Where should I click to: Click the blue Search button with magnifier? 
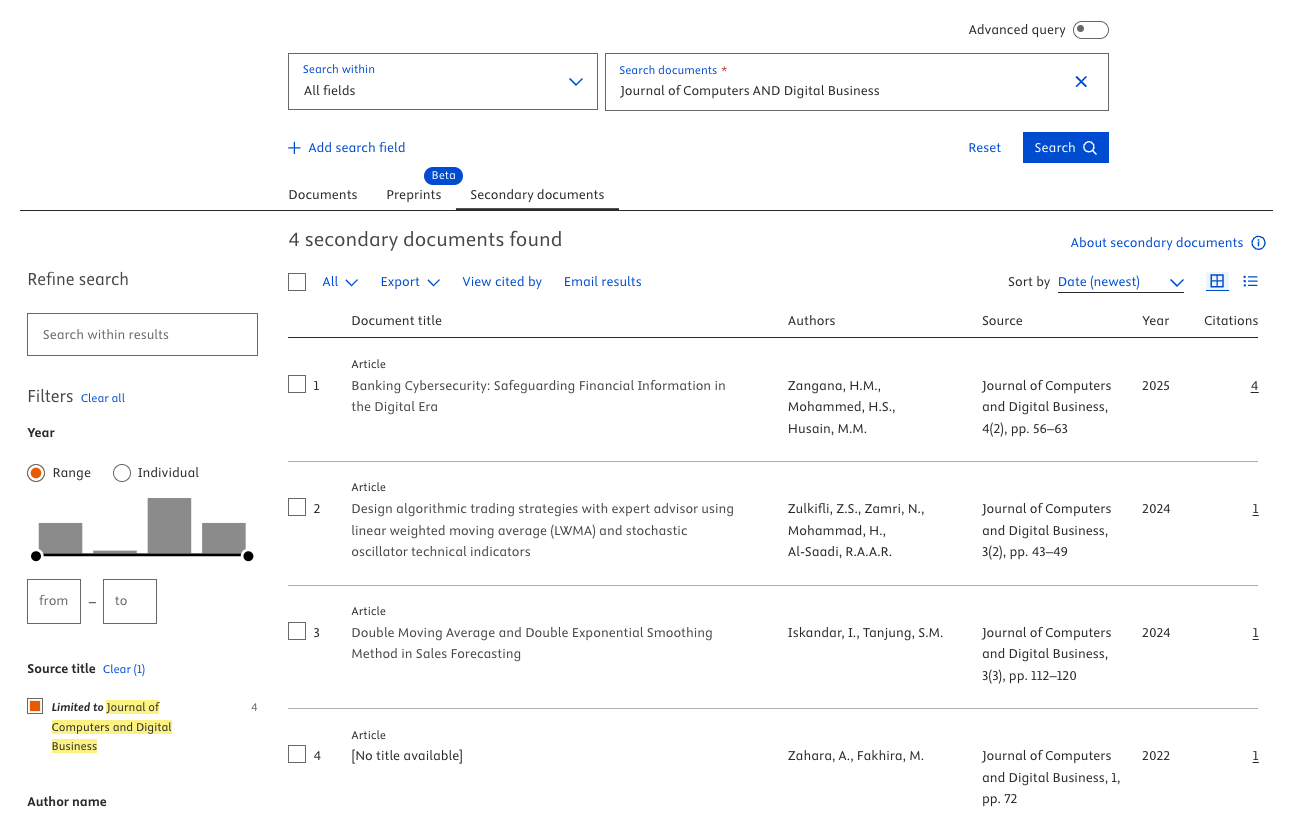point(1065,148)
